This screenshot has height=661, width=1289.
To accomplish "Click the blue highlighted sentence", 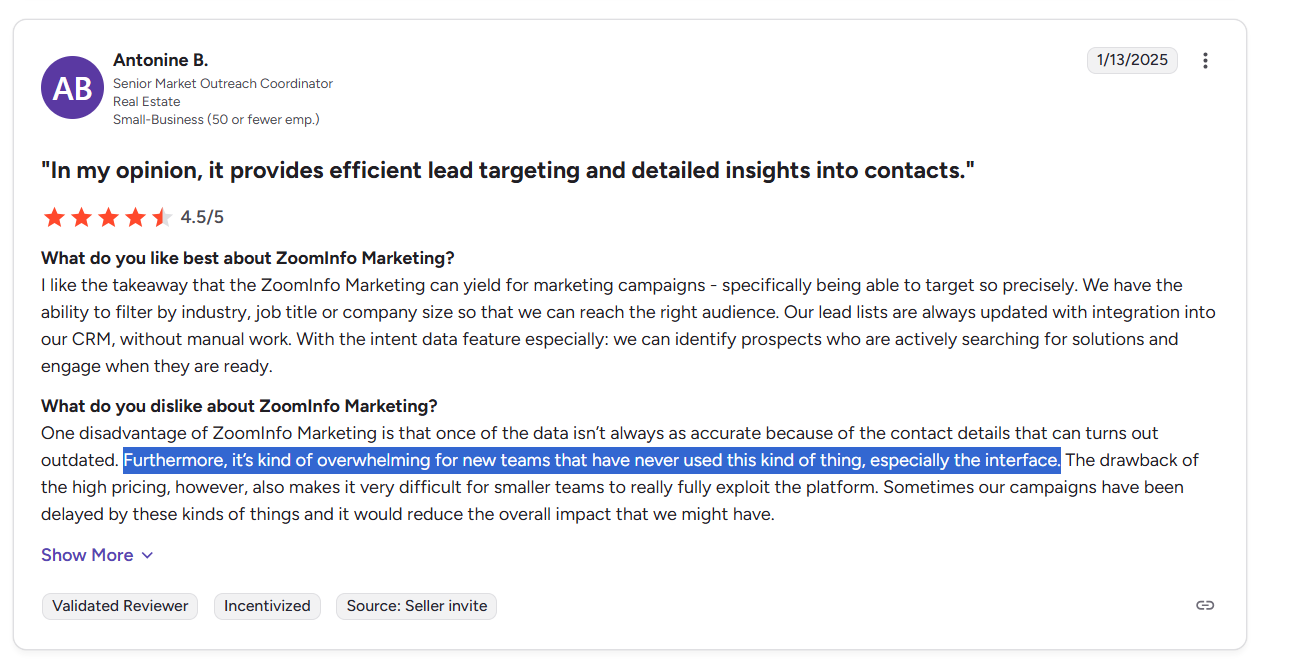I will 592,461.
